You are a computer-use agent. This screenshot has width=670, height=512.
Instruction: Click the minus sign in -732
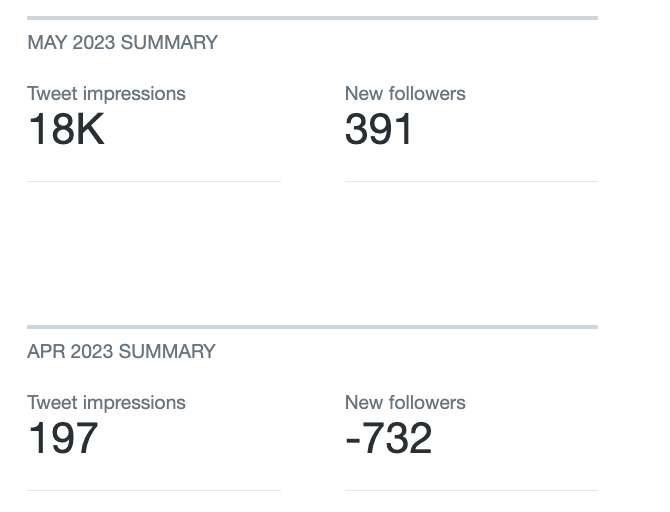pyautogui.click(x=352, y=441)
